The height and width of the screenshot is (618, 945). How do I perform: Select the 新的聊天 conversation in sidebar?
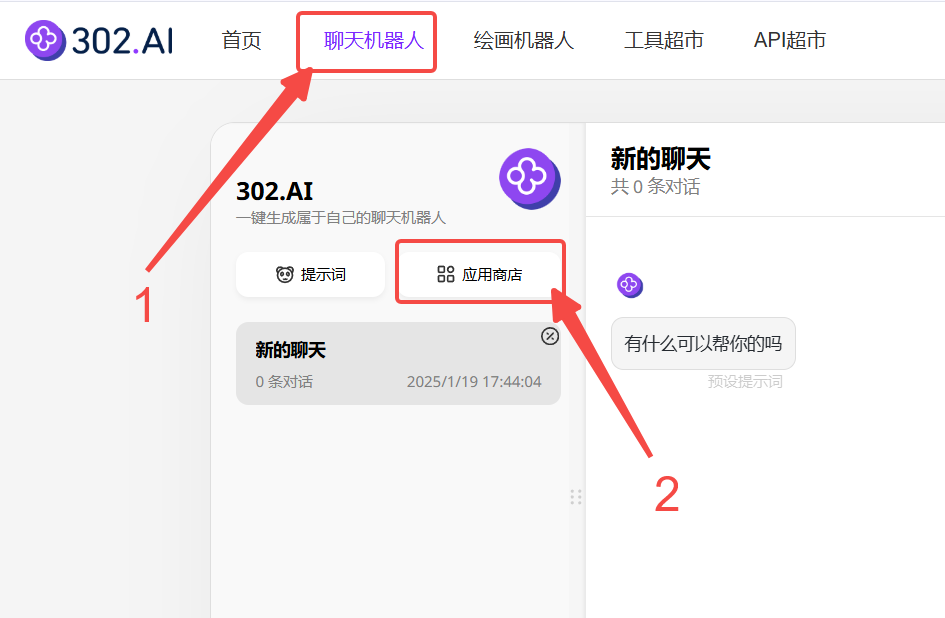pos(398,364)
